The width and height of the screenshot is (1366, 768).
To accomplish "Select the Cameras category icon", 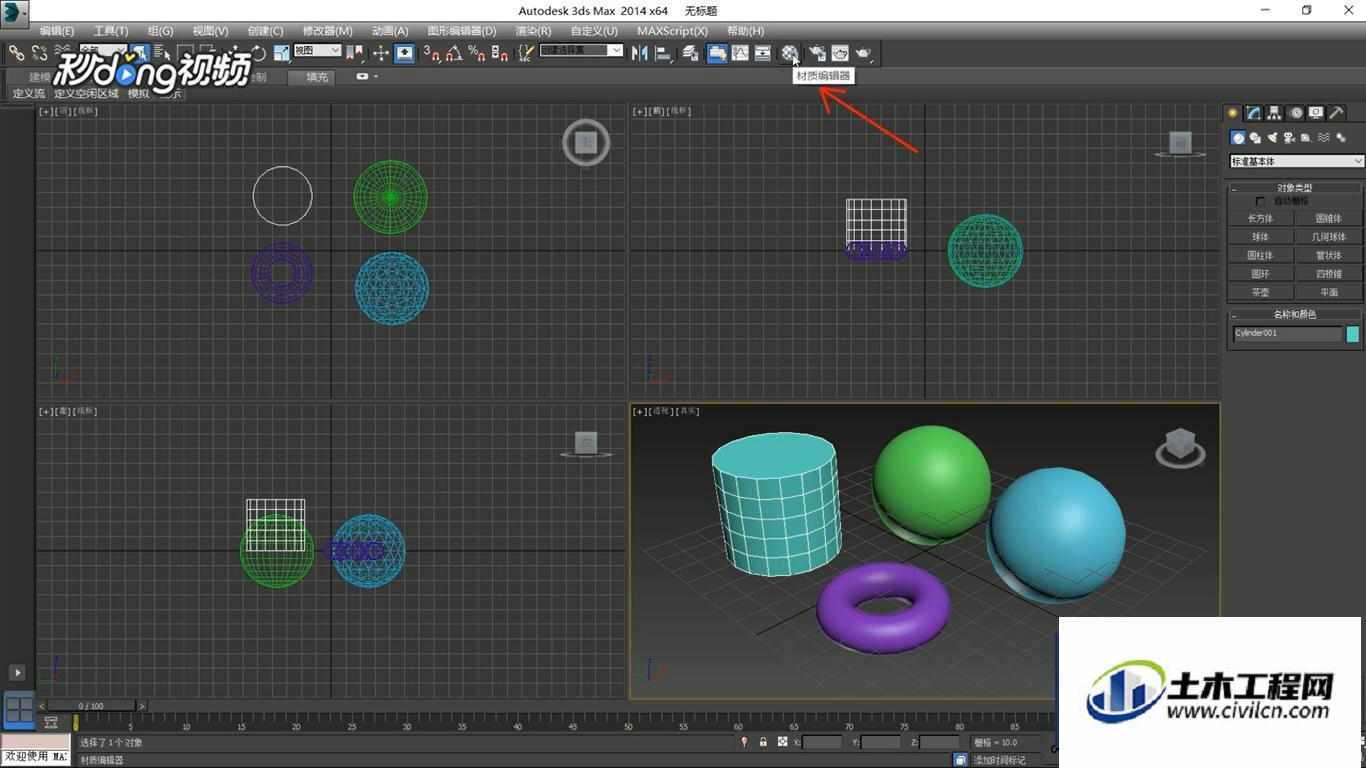I will coord(1289,138).
